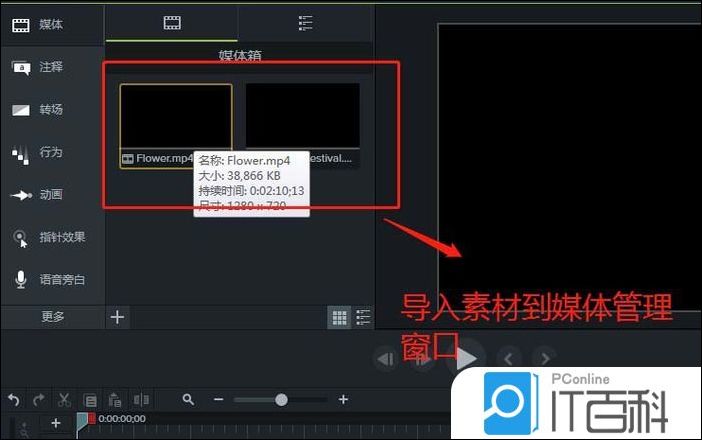Switch to the media bin filmstrip tab

point(172,22)
